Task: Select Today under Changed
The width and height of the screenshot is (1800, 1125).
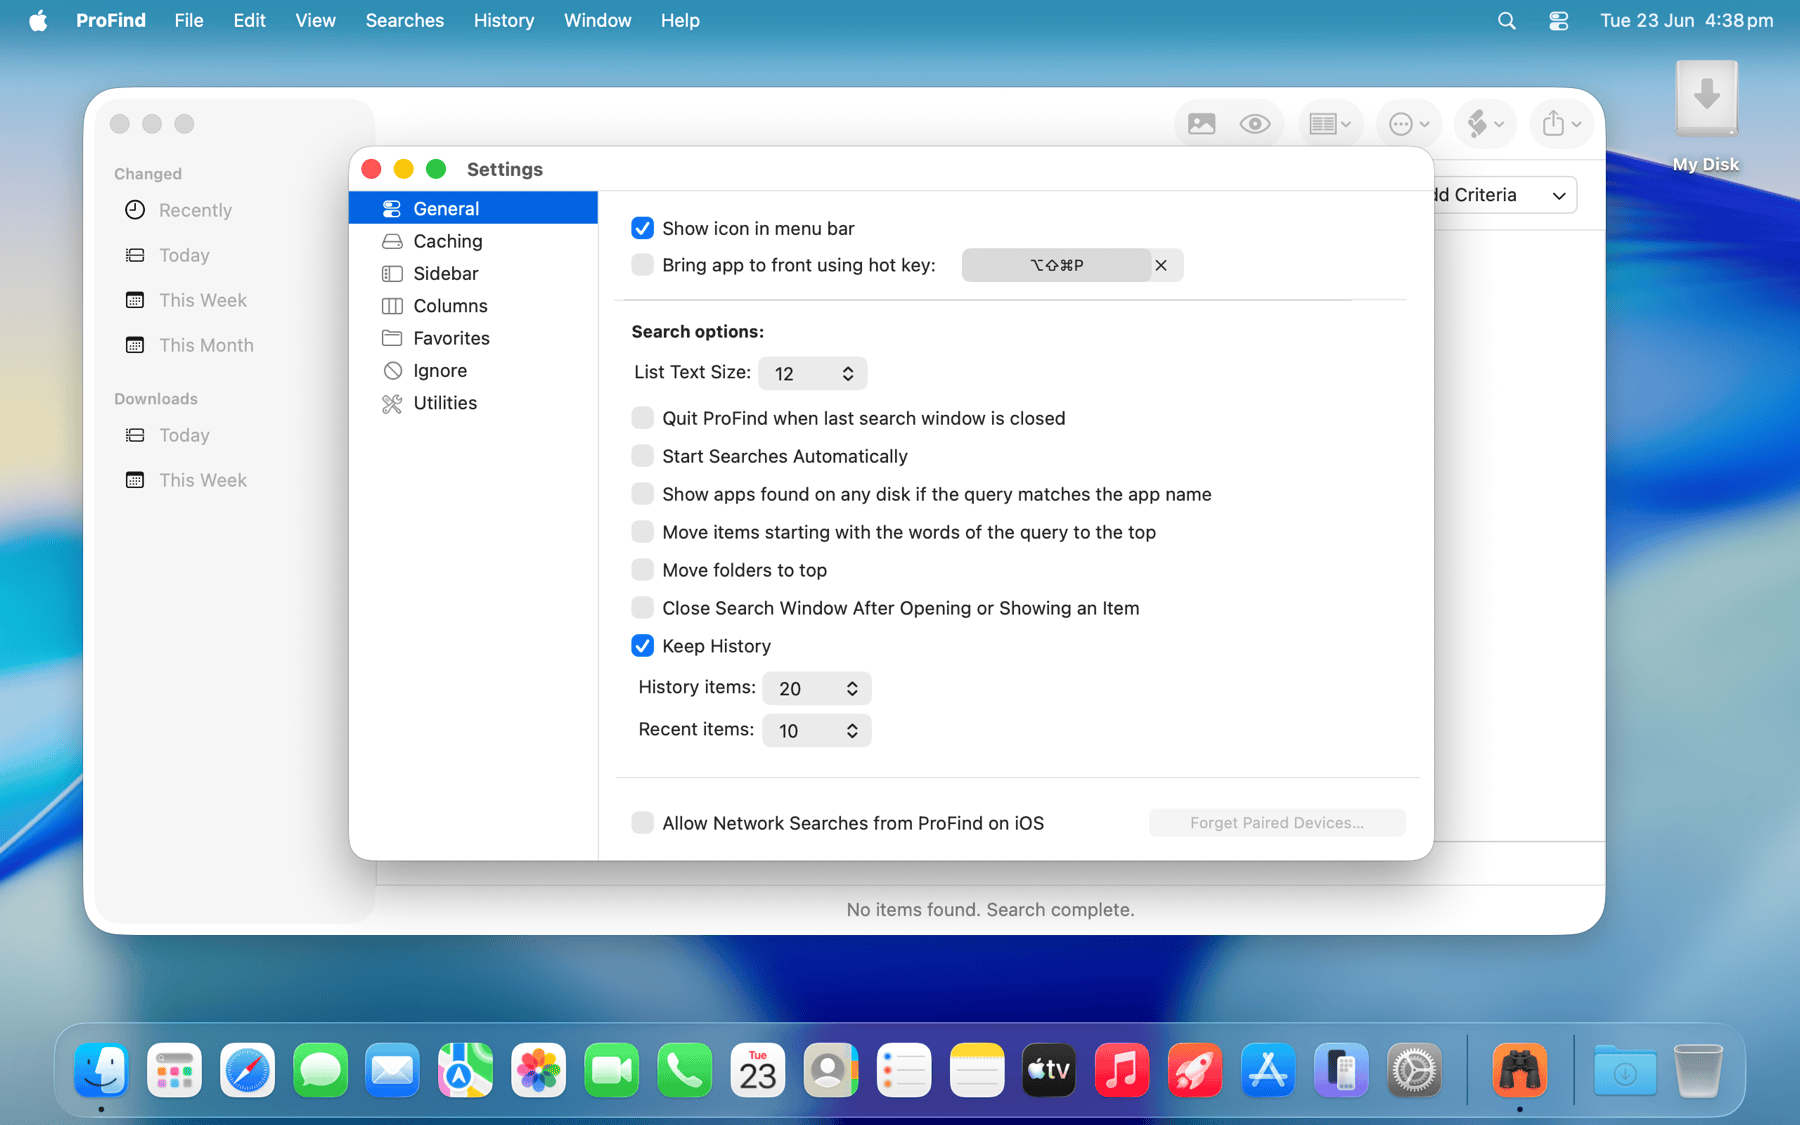Action: (x=184, y=255)
